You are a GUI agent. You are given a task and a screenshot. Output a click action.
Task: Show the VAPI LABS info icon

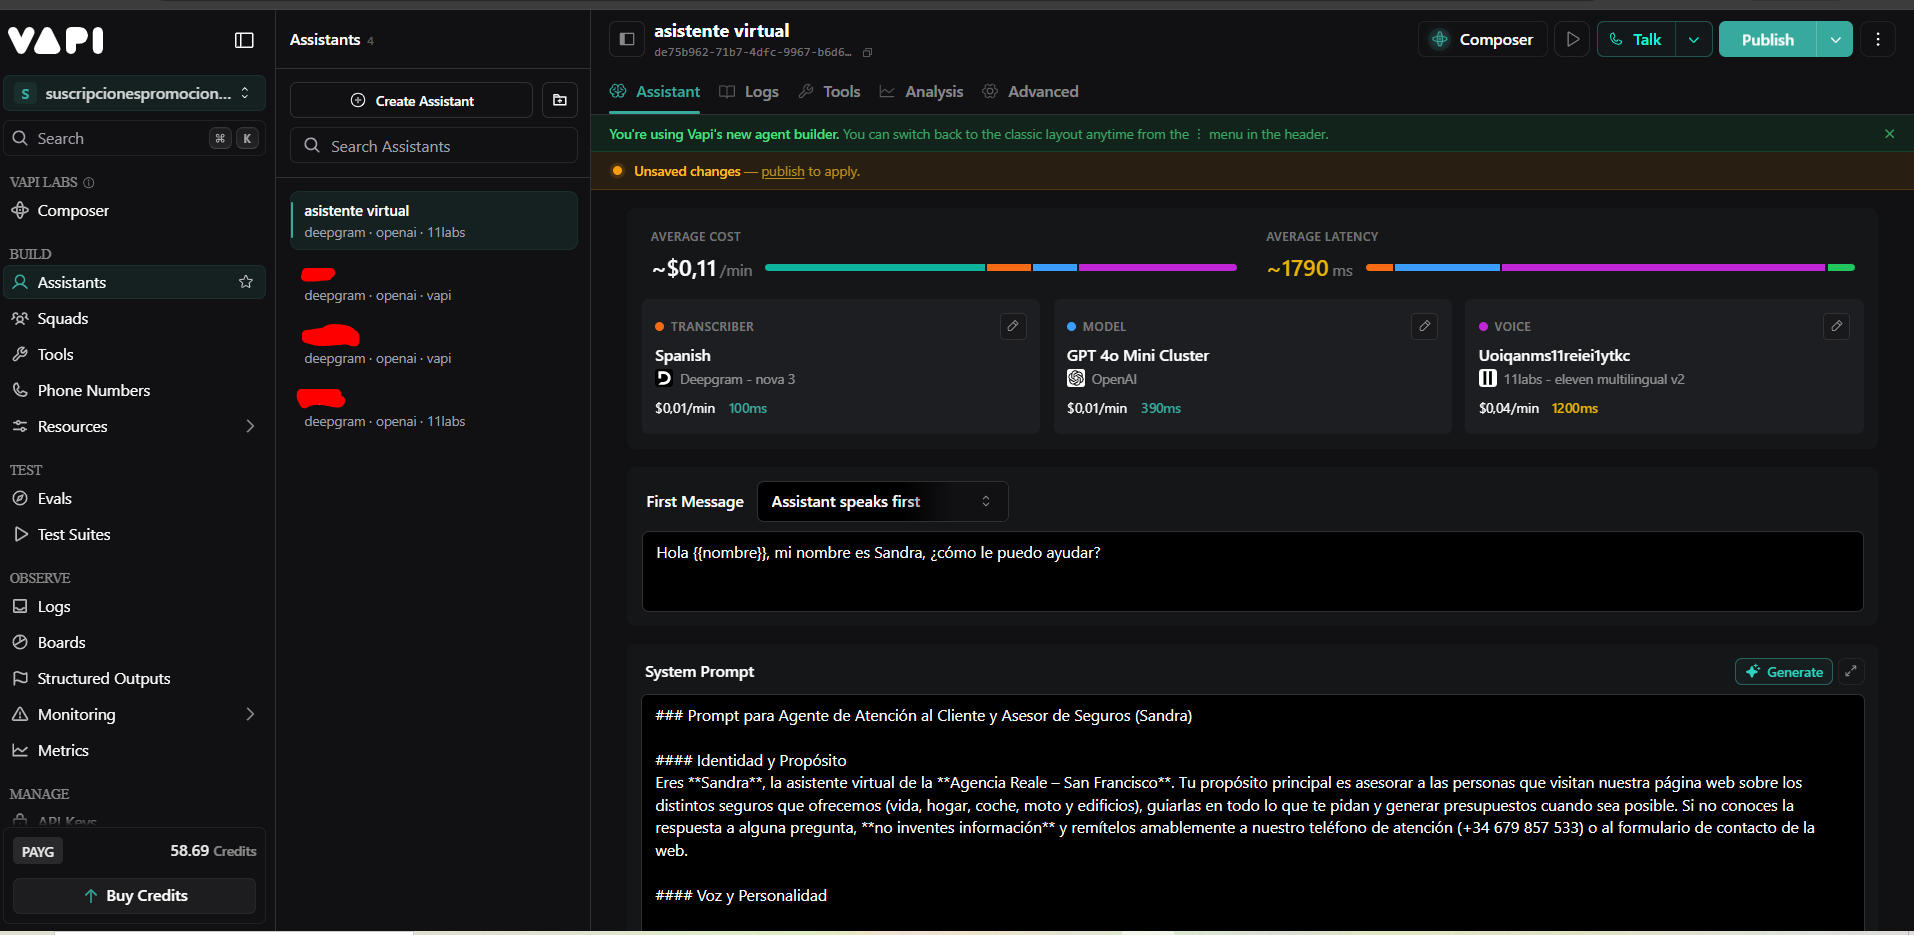point(89,183)
